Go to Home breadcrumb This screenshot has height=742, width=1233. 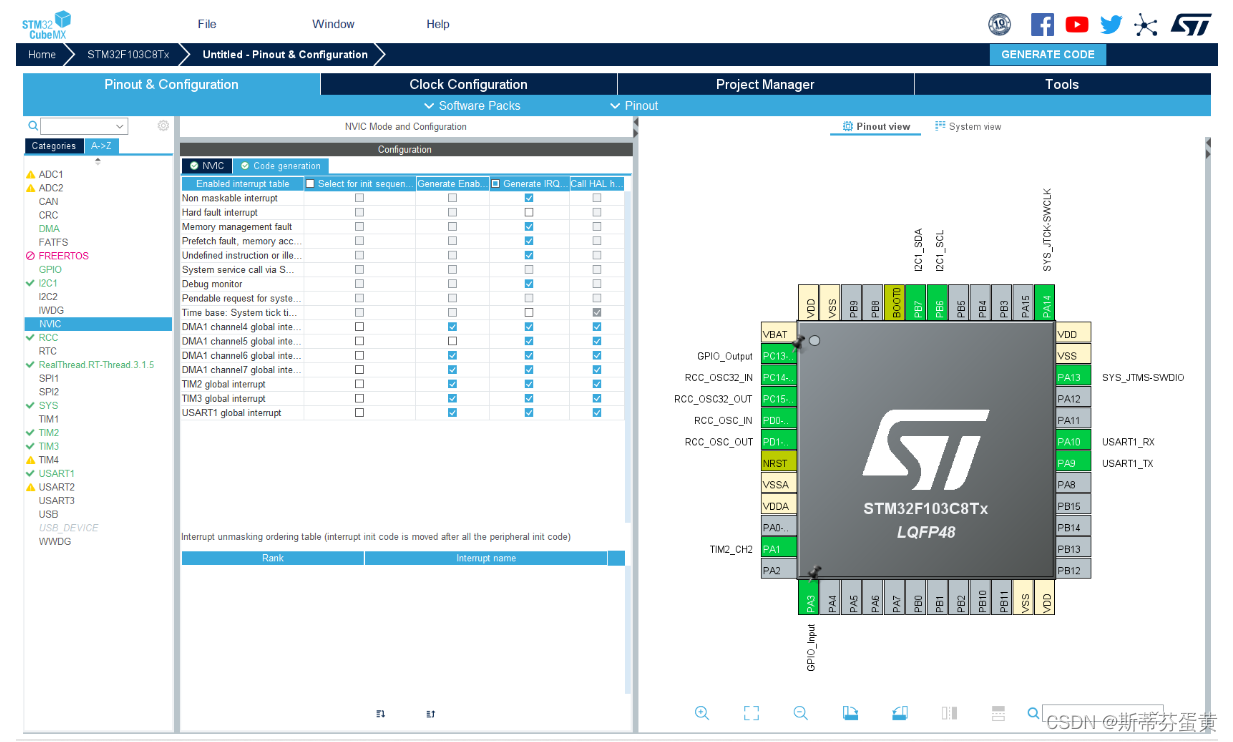pos(42,55)
